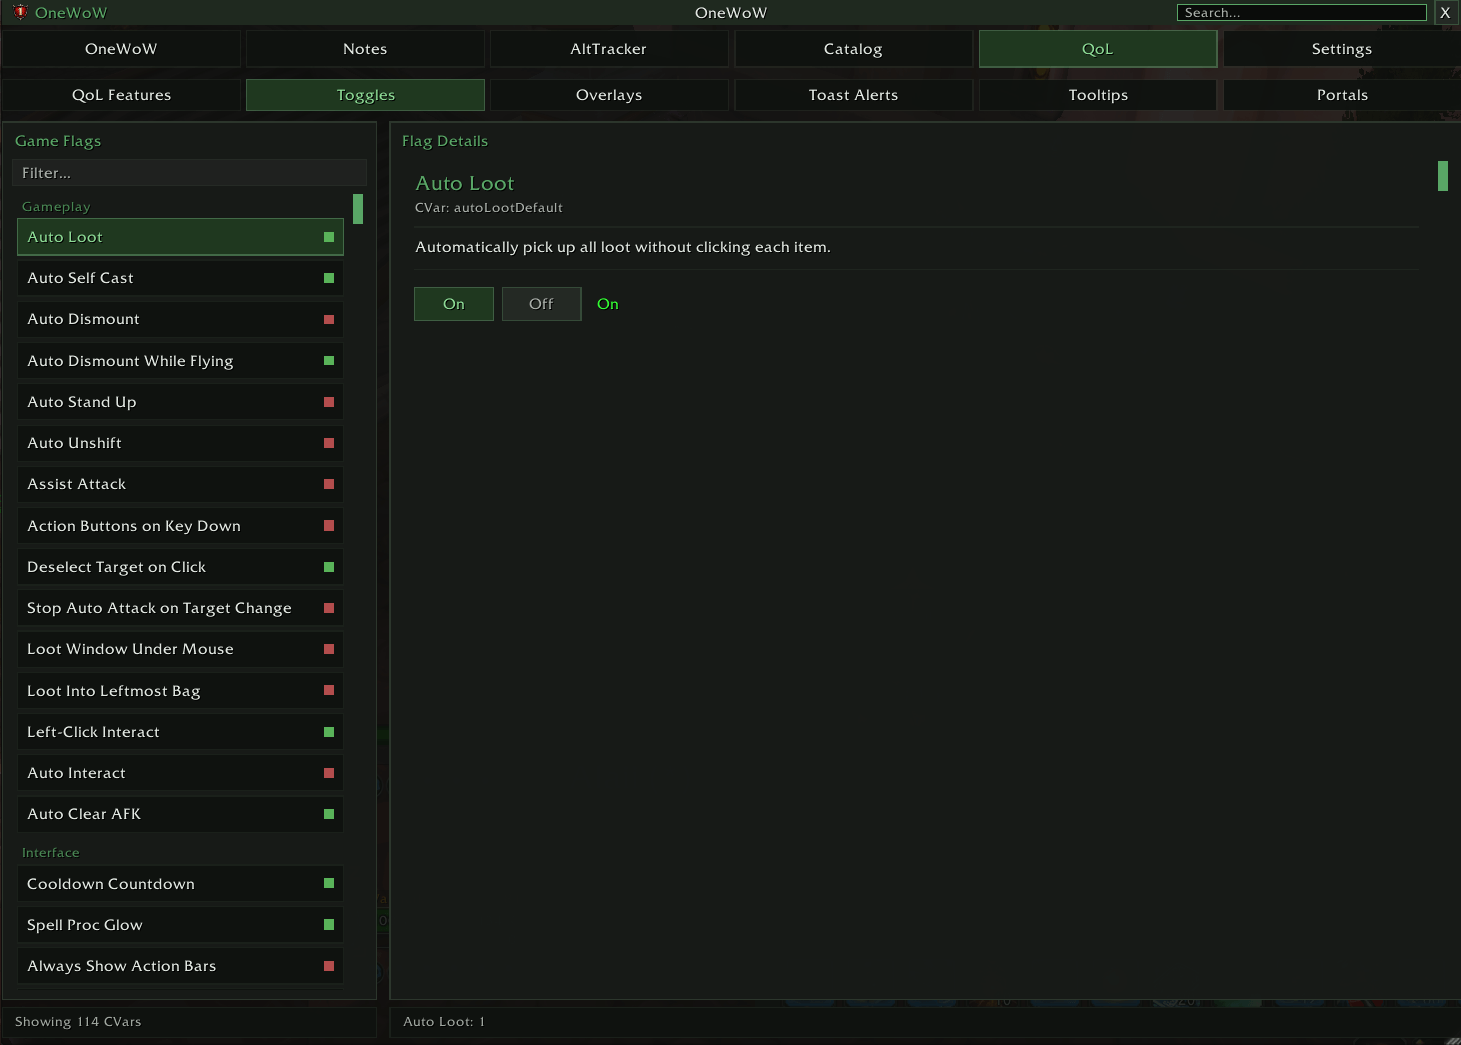
Task: Turn Auto Loot off with the Off button
Action: 541,304
